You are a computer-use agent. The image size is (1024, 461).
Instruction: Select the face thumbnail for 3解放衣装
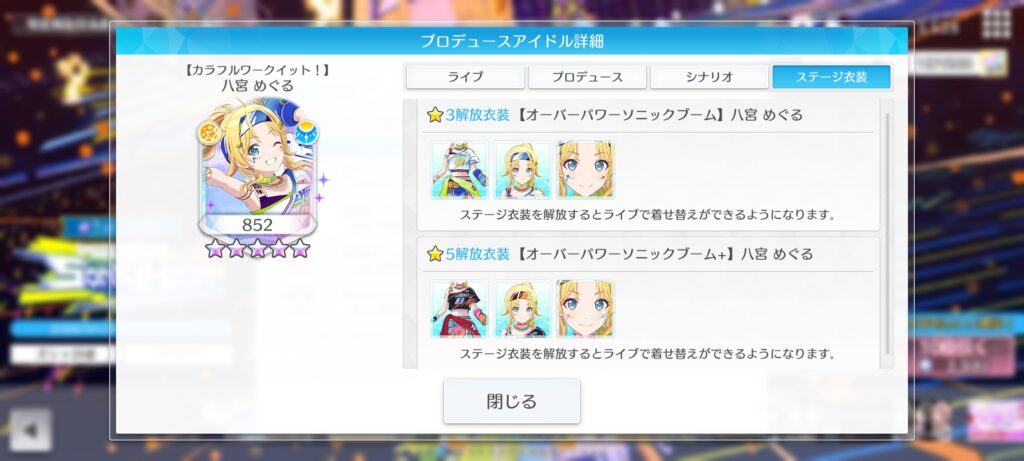pos(586,170)
